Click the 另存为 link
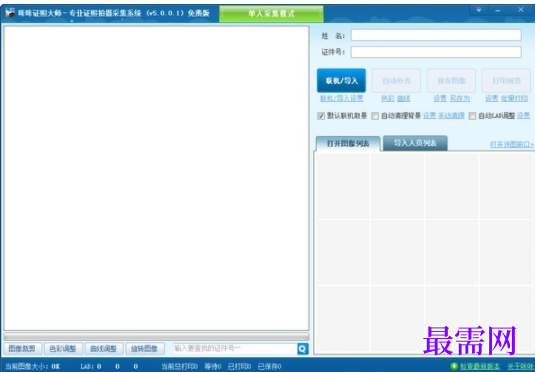535x372 pixels. point(460,99)
